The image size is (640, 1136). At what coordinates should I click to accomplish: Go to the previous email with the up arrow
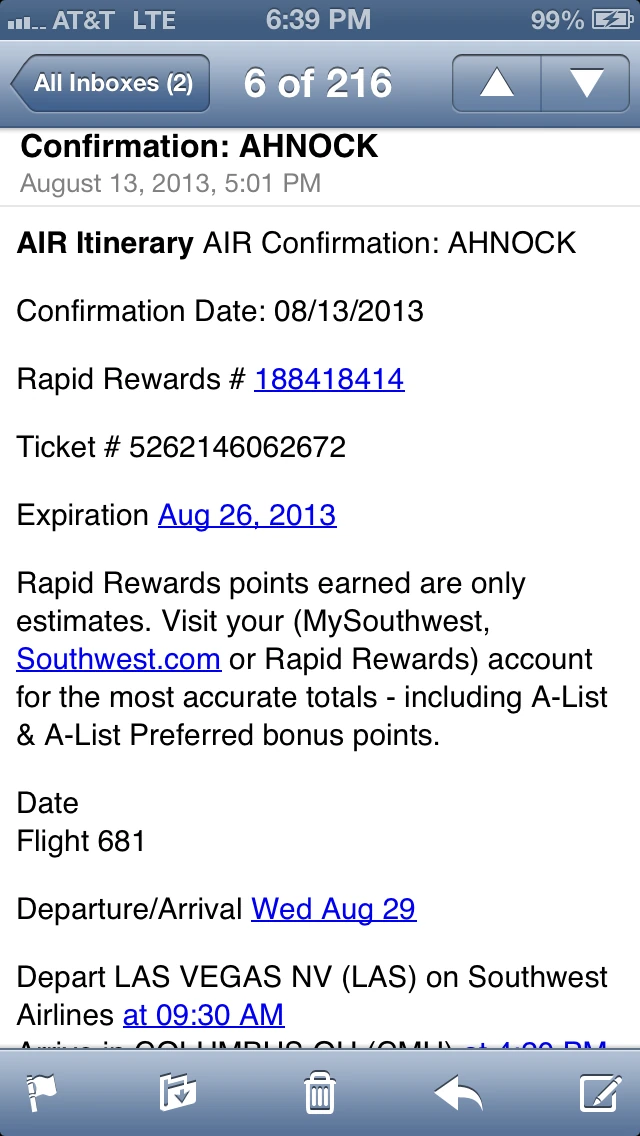click(x=494, y=83)
